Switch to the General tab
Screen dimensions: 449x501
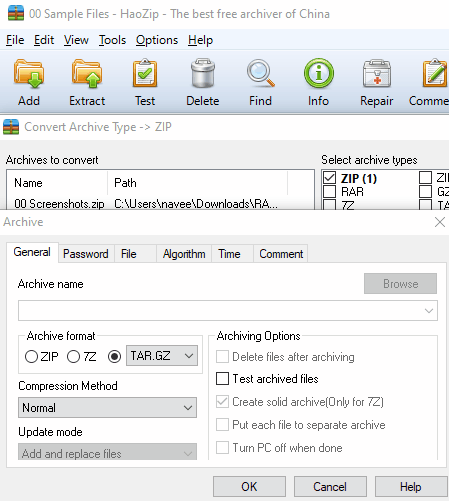(32, 252)
